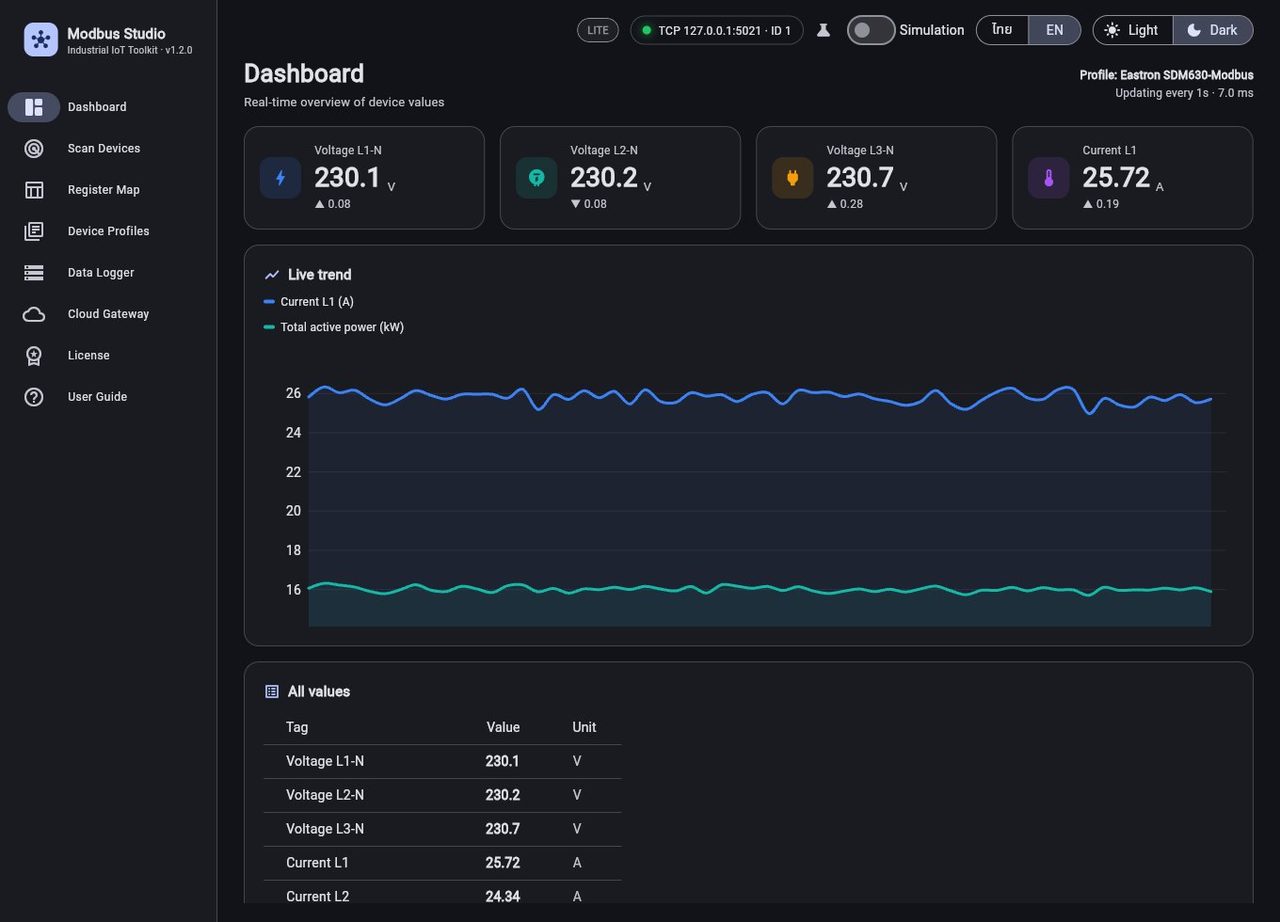This screenshot has width=1280, height=922.
Task: Select the EN language option
Action: [x=1054, y=30]
